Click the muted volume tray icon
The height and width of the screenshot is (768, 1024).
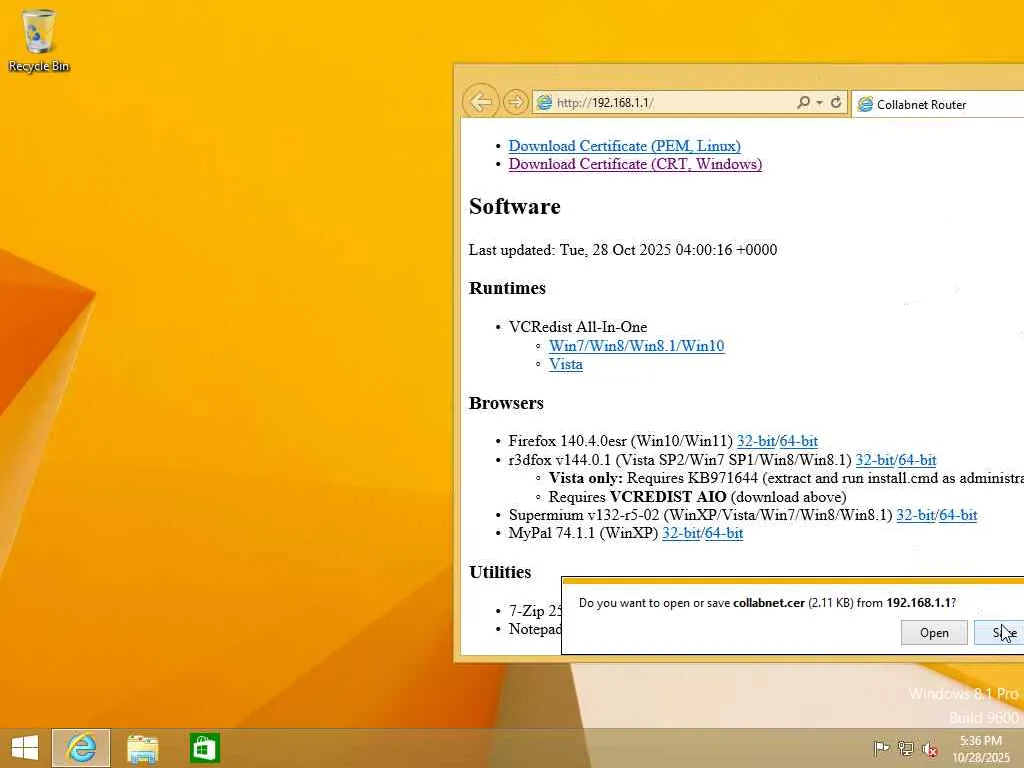pos(929,749)
